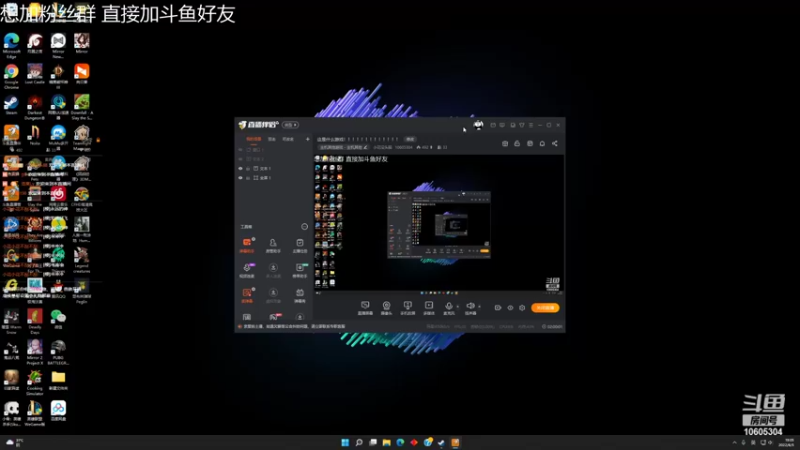Click the notification bell icon in room header
The image size is (800, 450).
[x=542, y=143]
